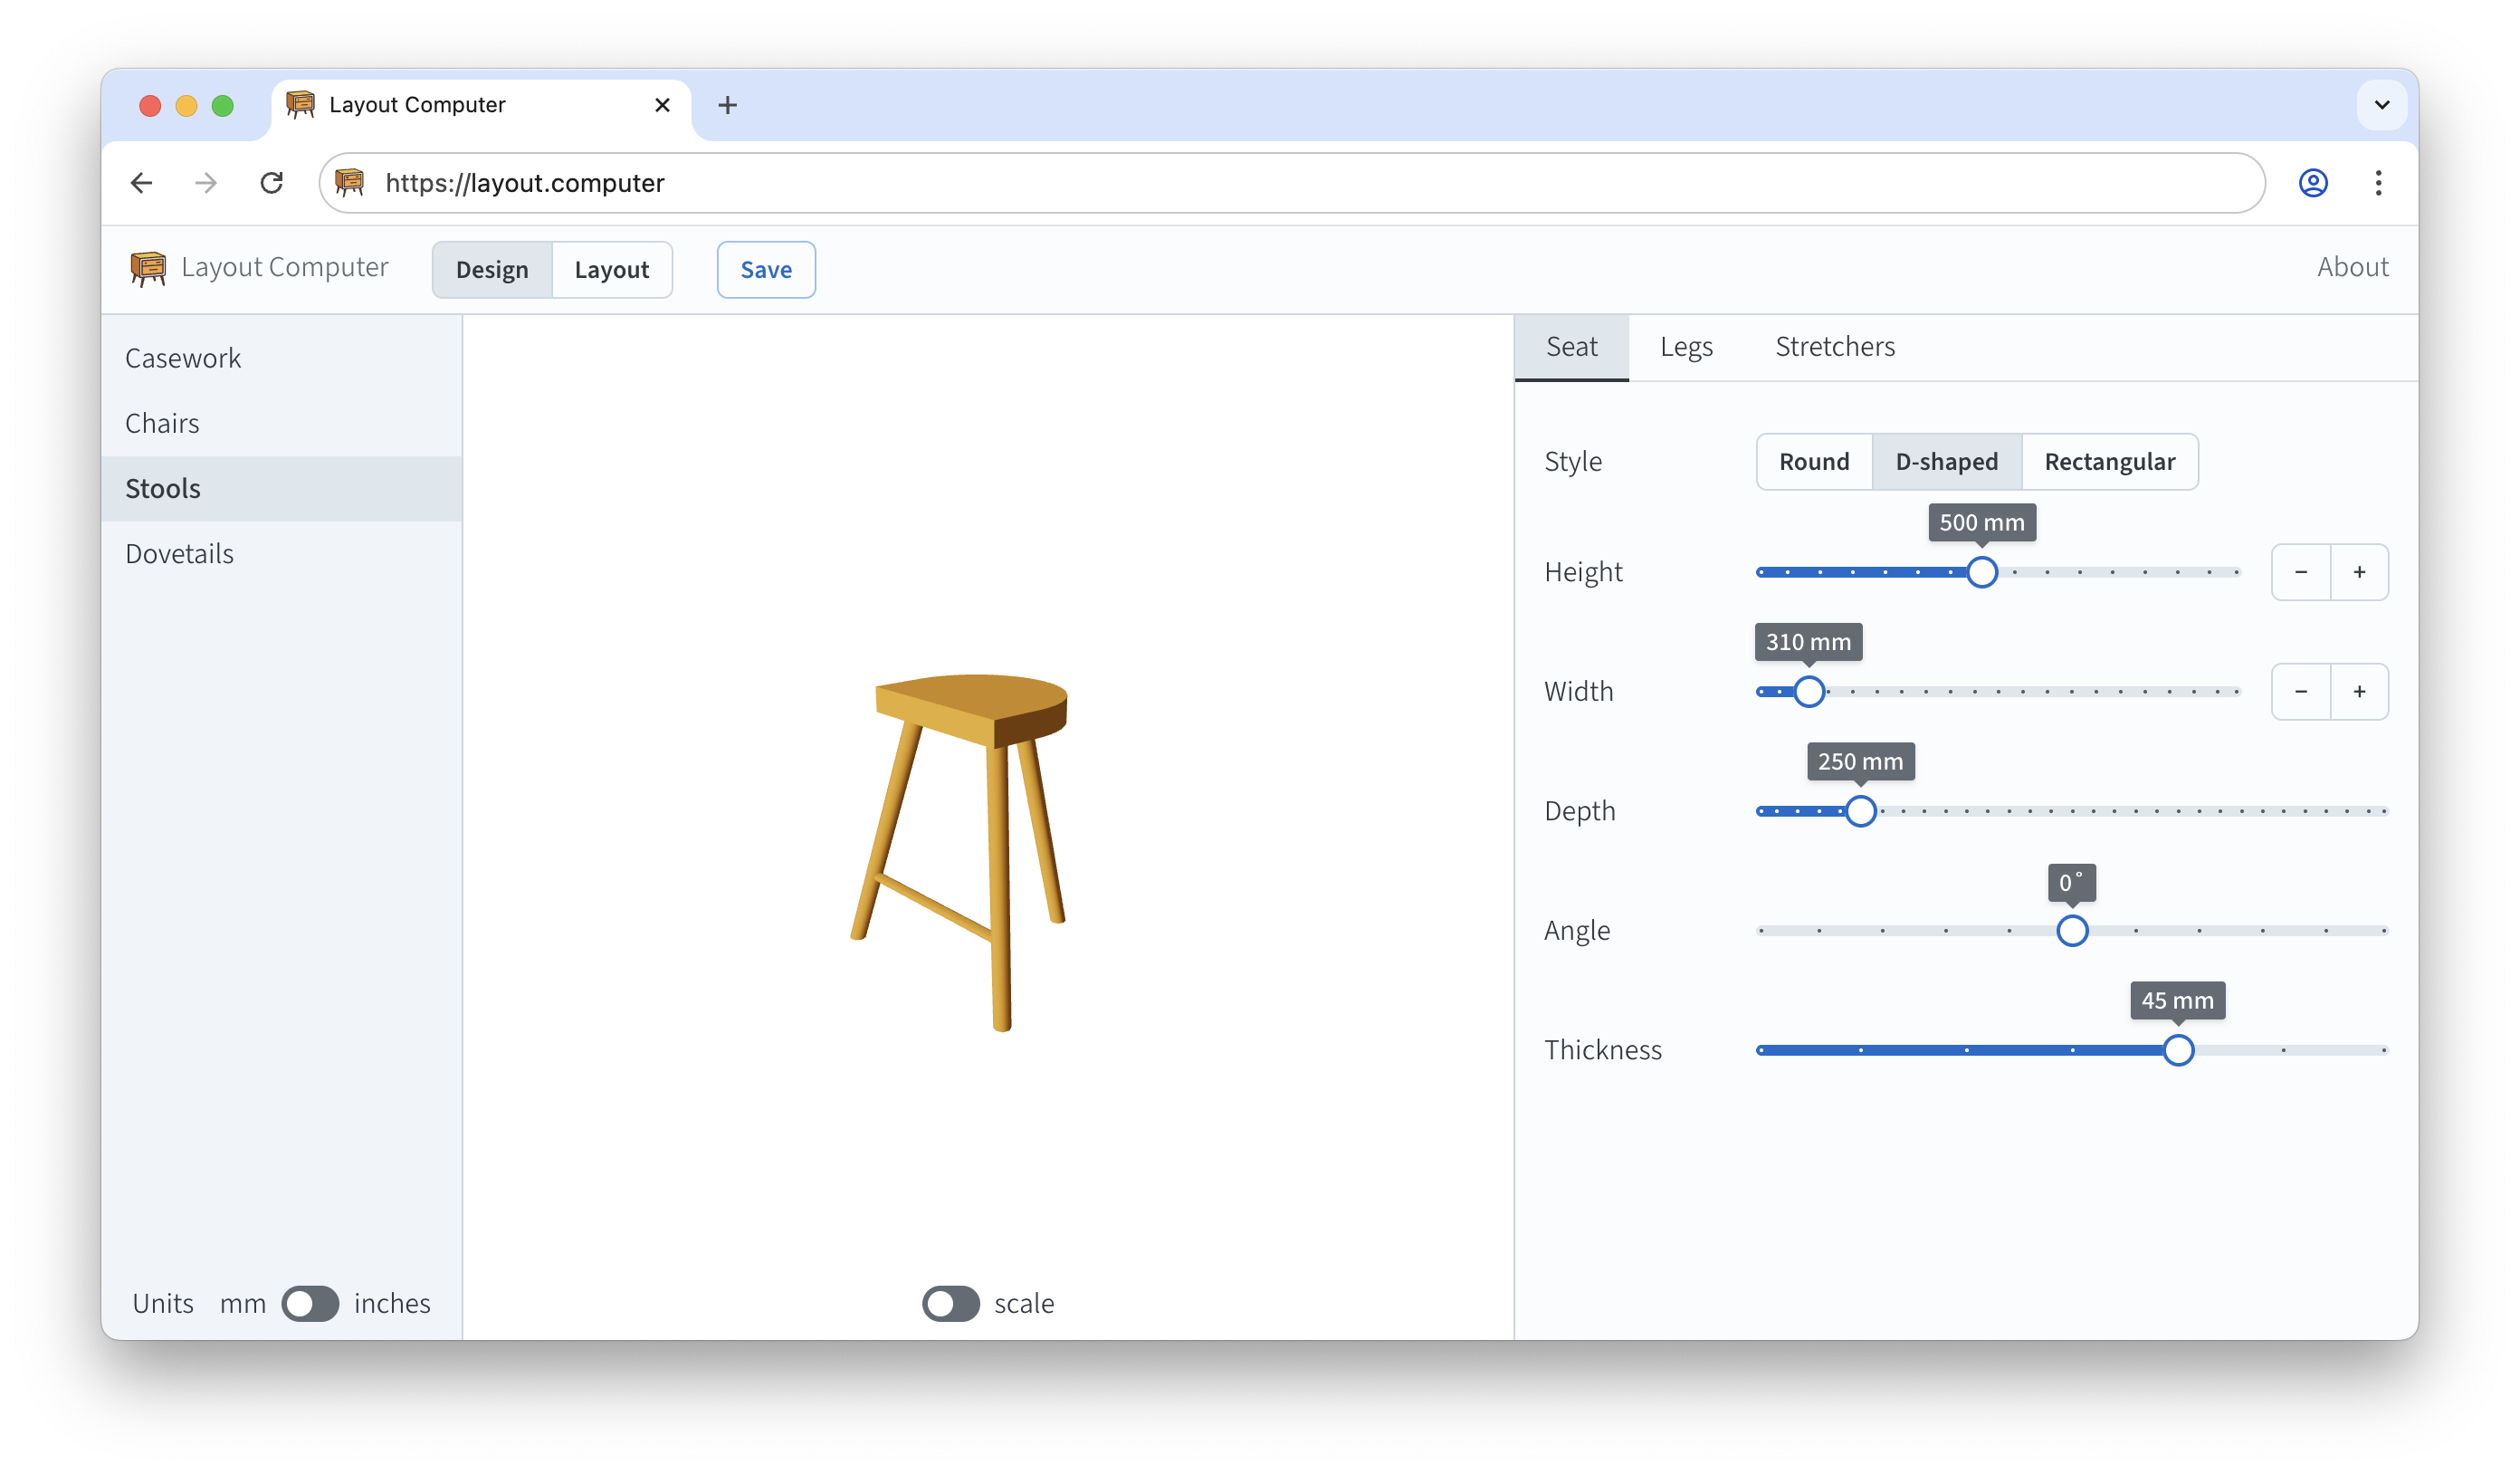Viewport: 2520px width, 1474px height.
Task: Click the browser forward arrow
Action: (206, 183)
